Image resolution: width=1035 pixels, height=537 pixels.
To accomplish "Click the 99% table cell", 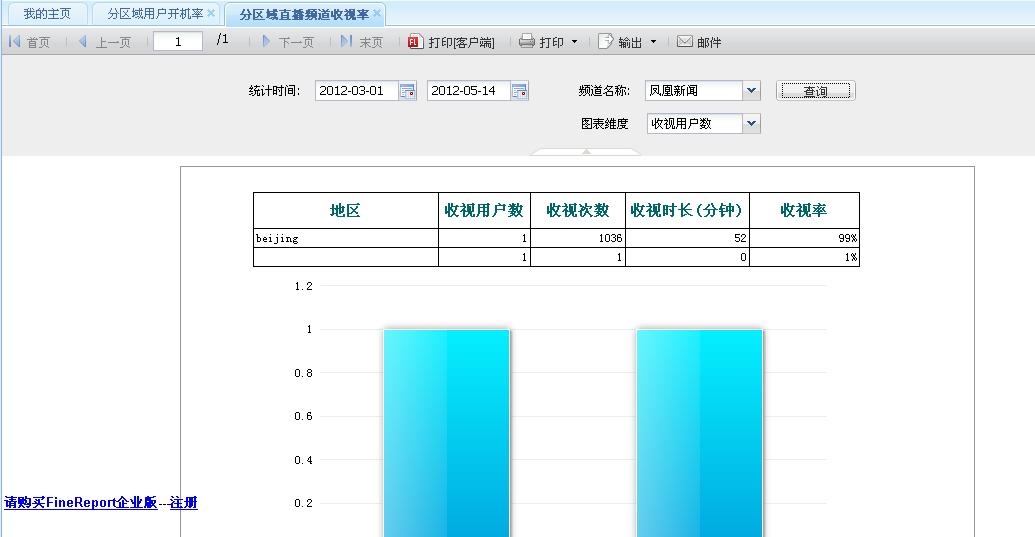I will [x=804, y=238].
